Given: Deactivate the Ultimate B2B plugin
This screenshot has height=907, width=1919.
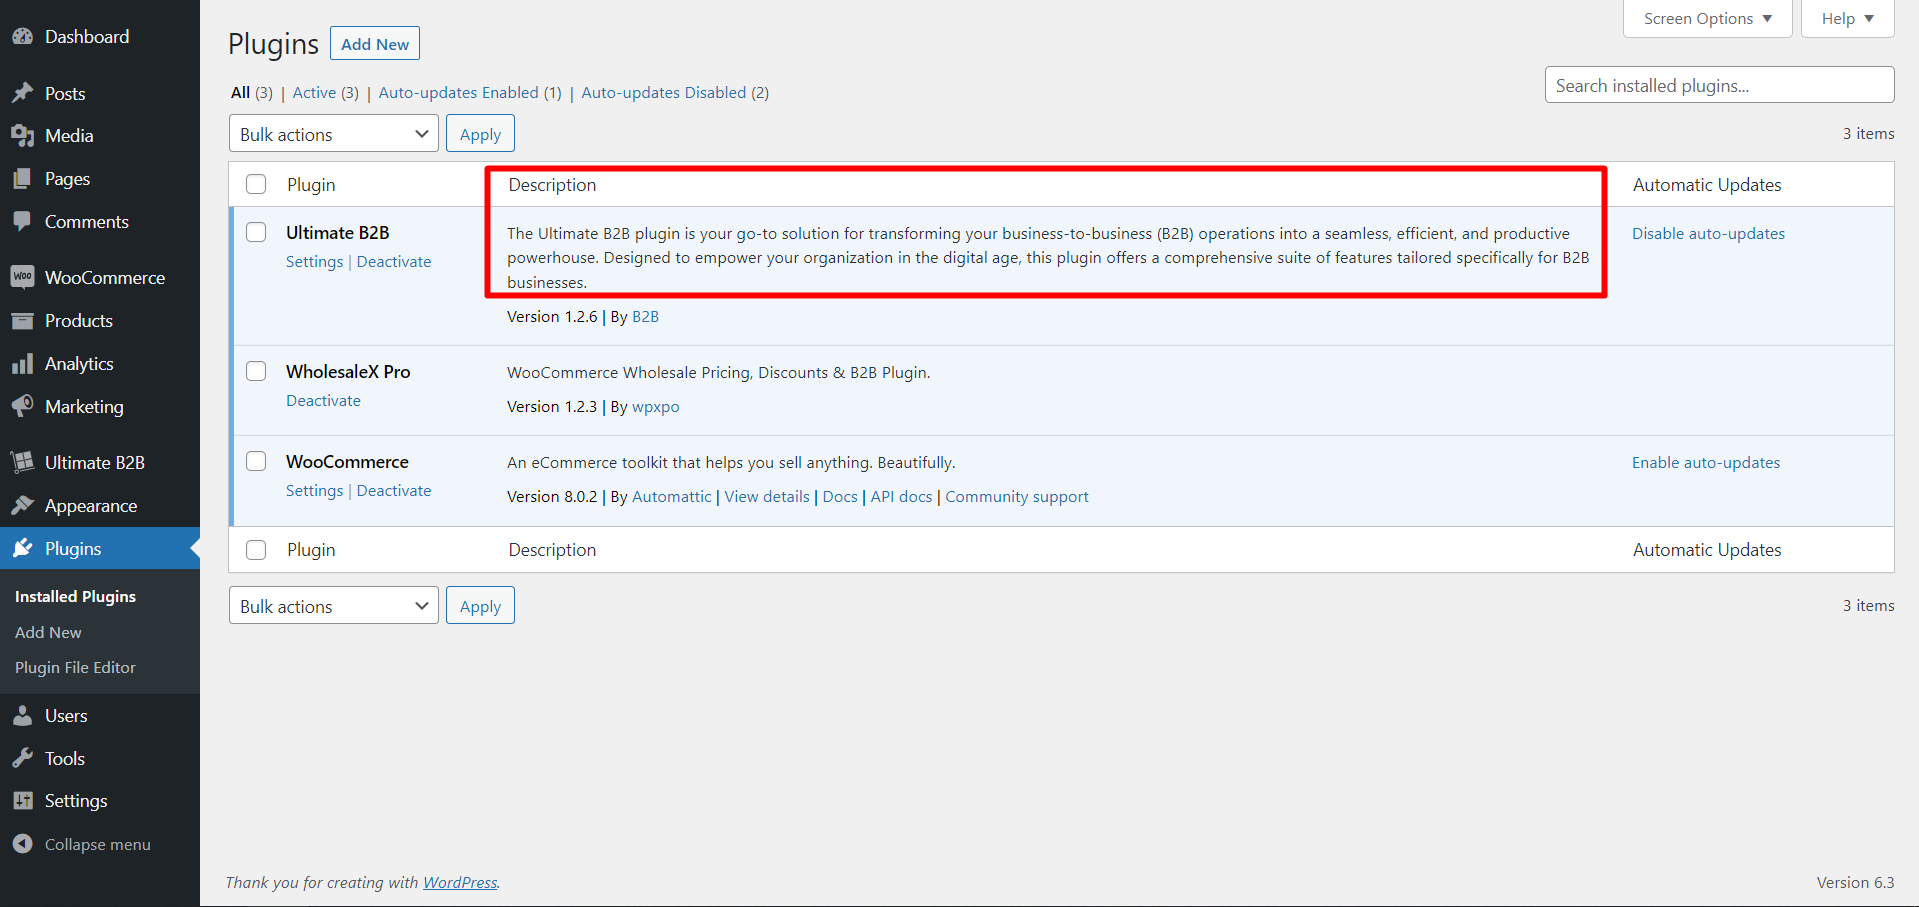Looking at the screenshot, I should 394,261.
